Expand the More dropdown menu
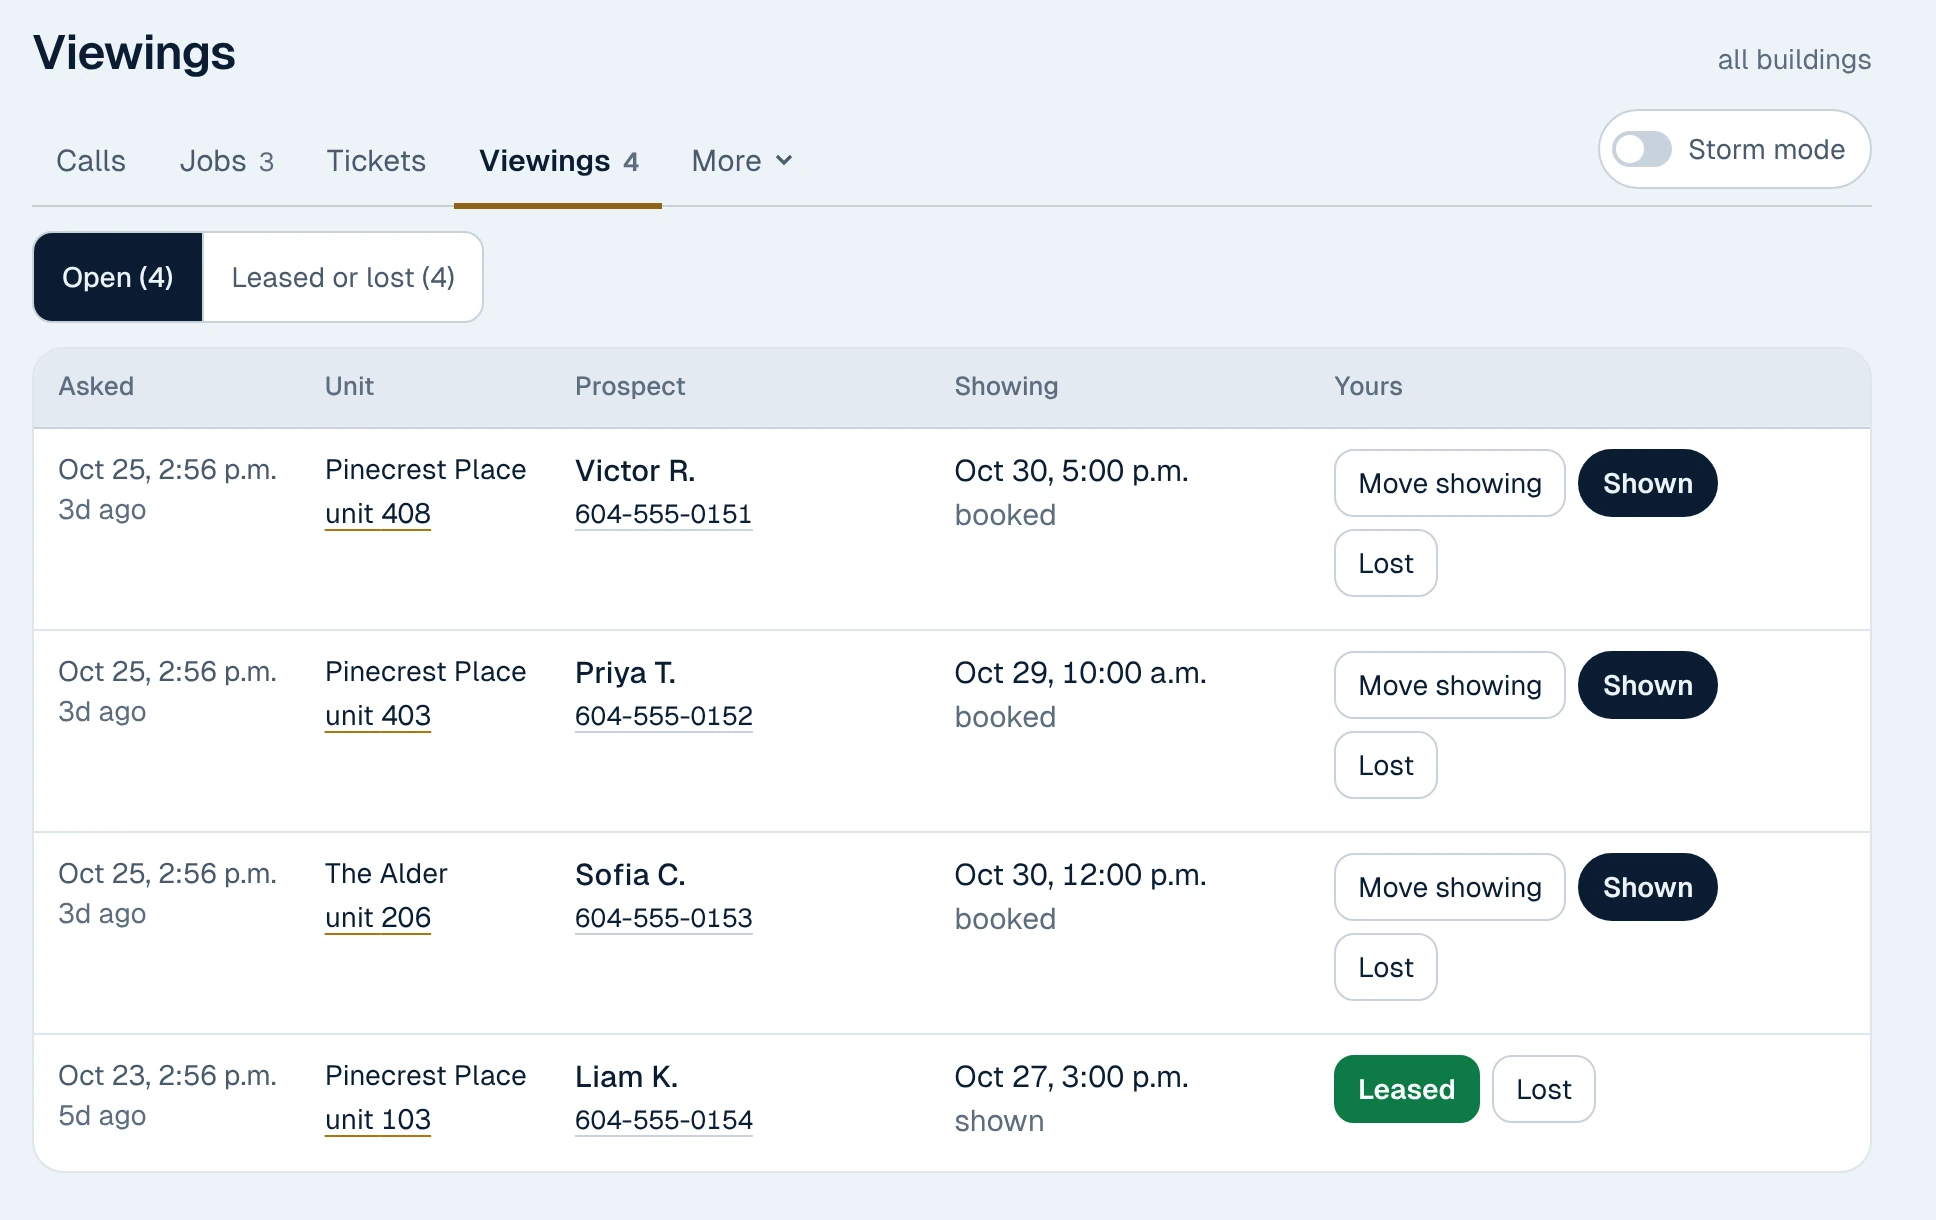 pos(742,161)
